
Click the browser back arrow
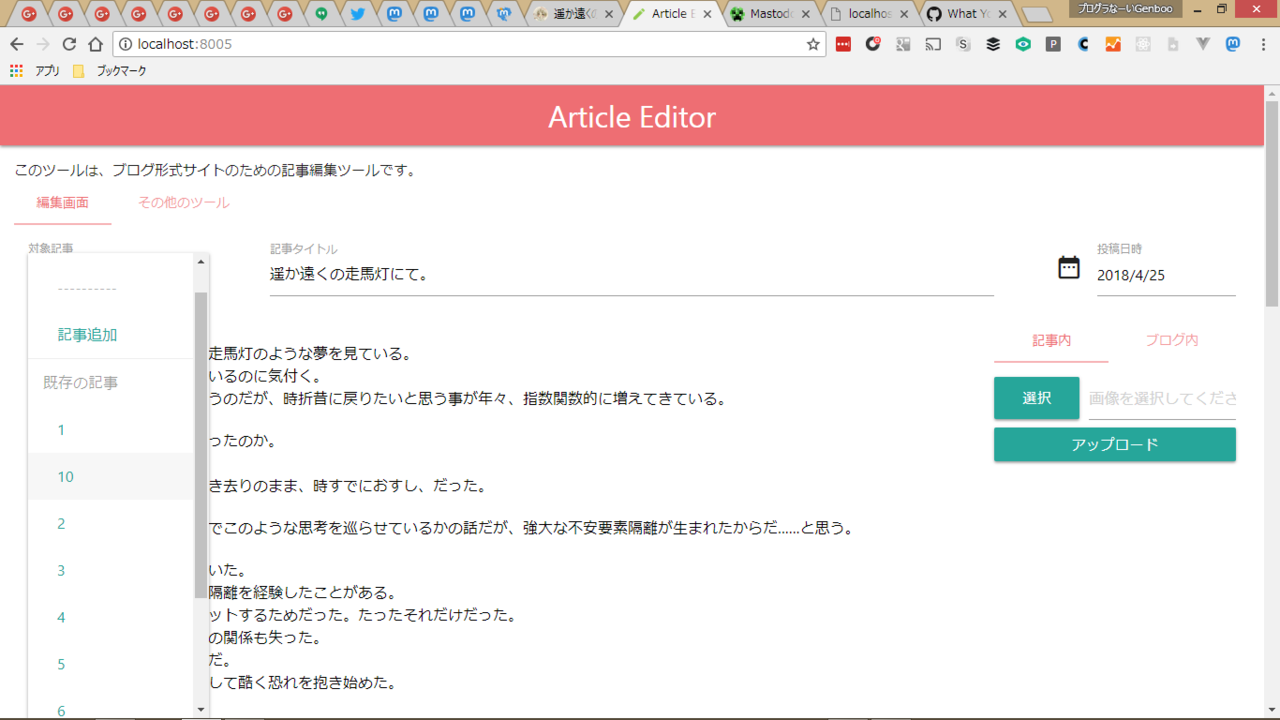click(16, 44)
